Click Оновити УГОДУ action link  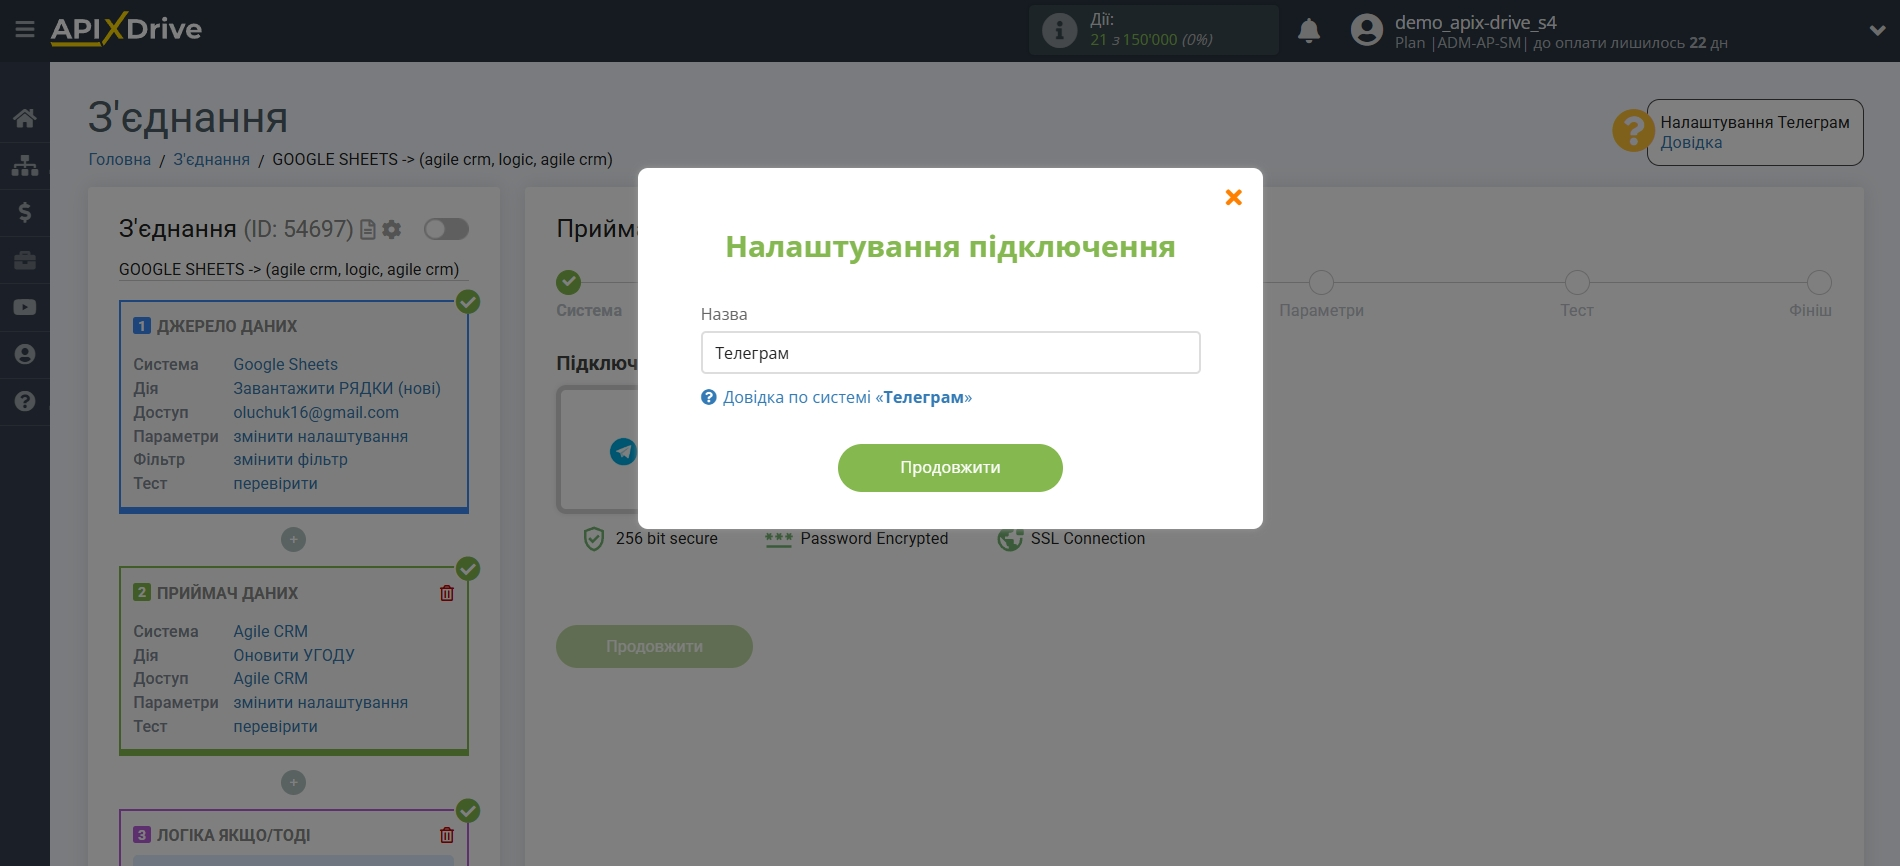pyautogui.click(x=294, y=656)
